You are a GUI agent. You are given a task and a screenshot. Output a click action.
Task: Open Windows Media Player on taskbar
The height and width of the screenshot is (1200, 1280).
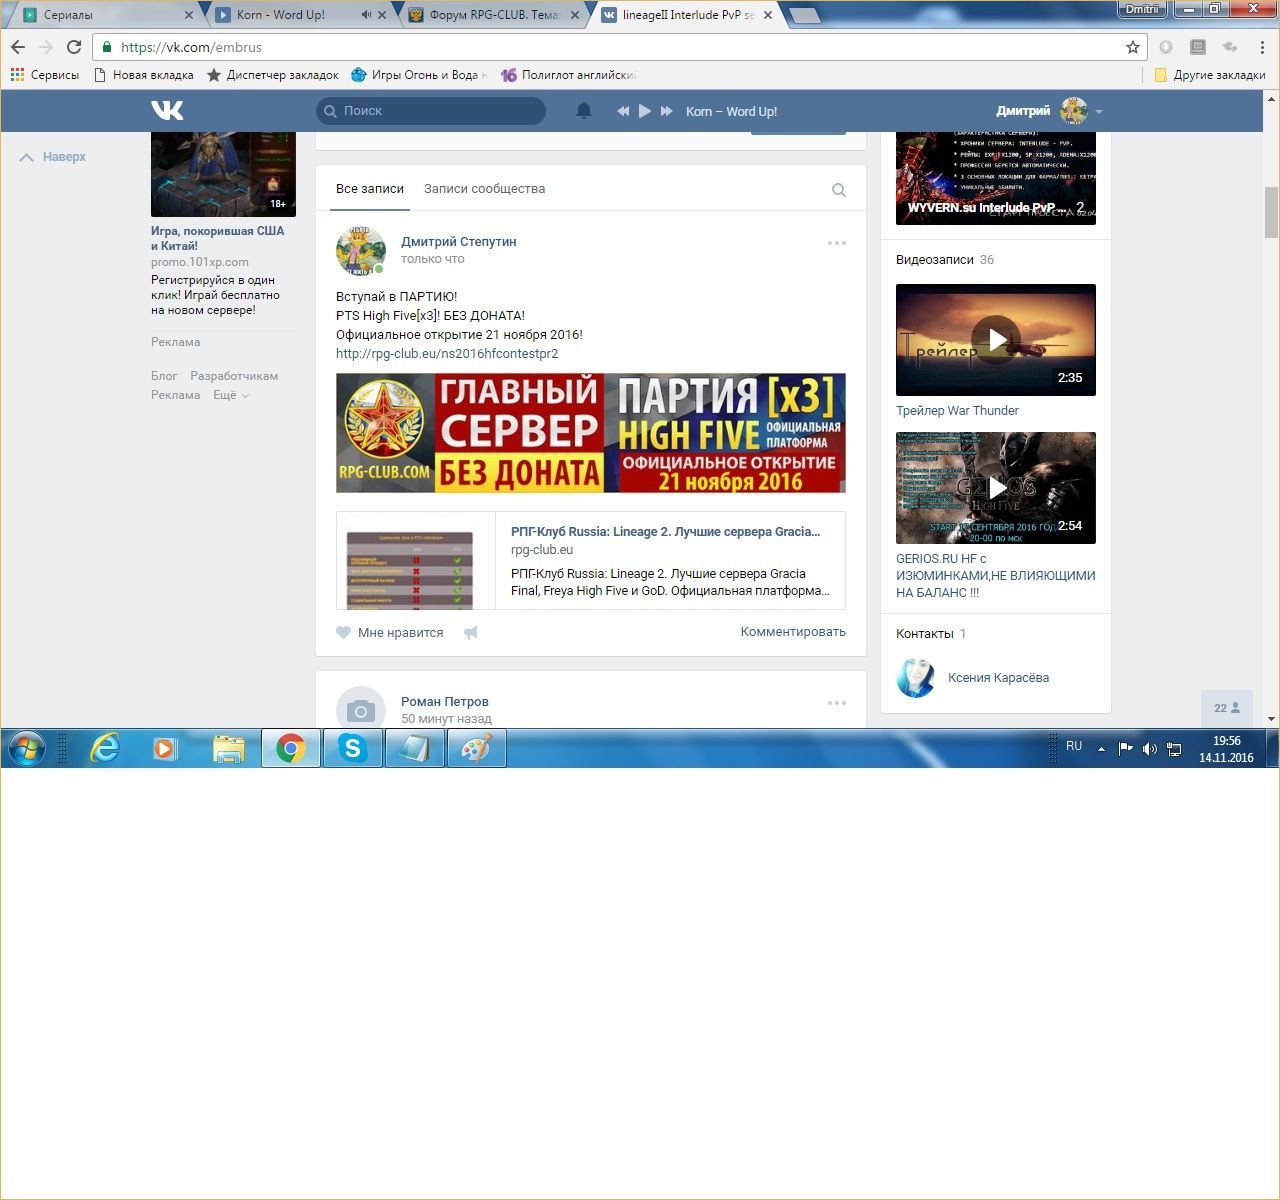point(165,748)
